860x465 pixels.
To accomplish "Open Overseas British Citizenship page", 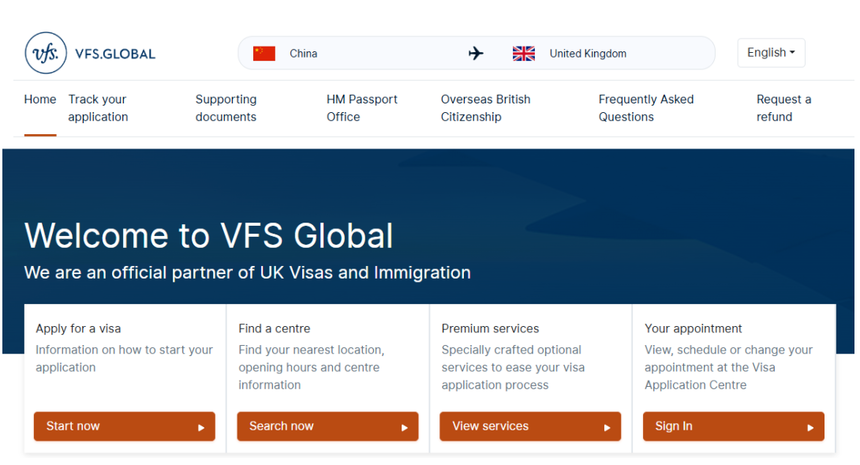I will (486, 108).
